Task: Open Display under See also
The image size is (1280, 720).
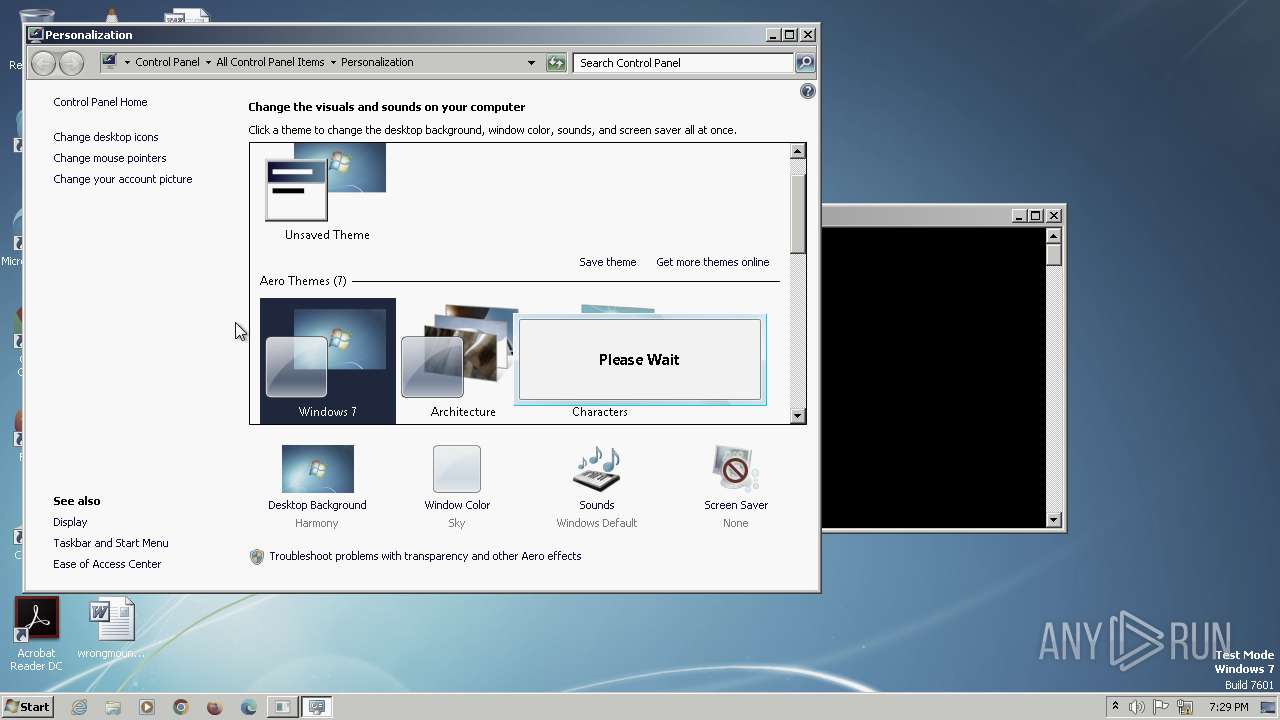Action: pos(70,522)
